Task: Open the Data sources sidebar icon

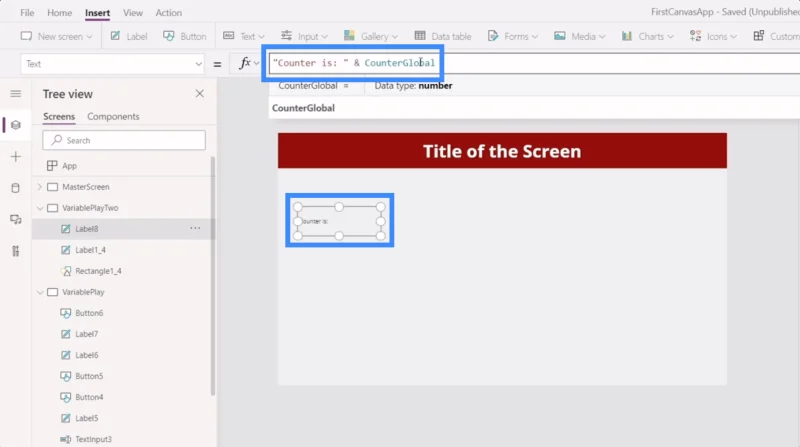Action: pos(16,188)
